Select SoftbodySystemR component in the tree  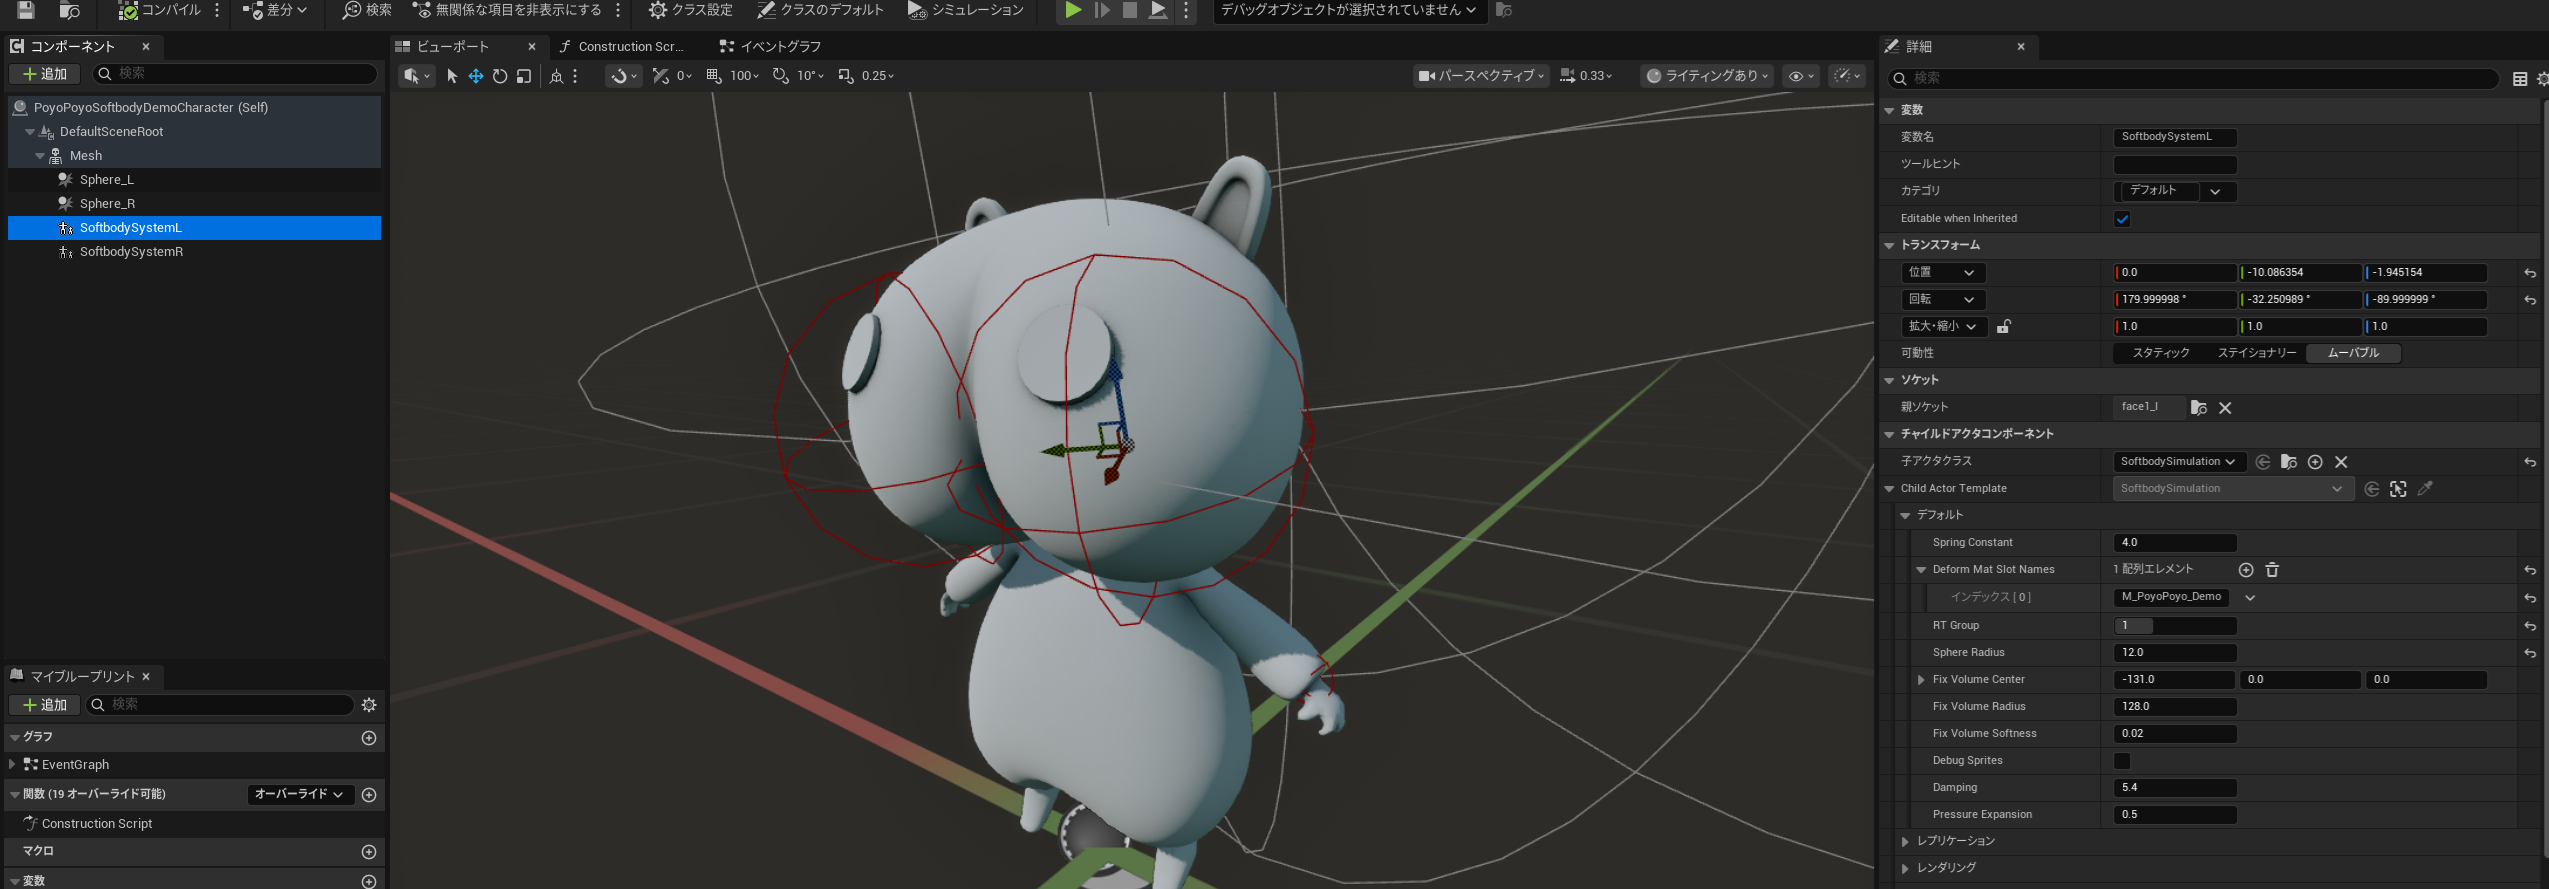pyautogui.click(x=131, y=252)
